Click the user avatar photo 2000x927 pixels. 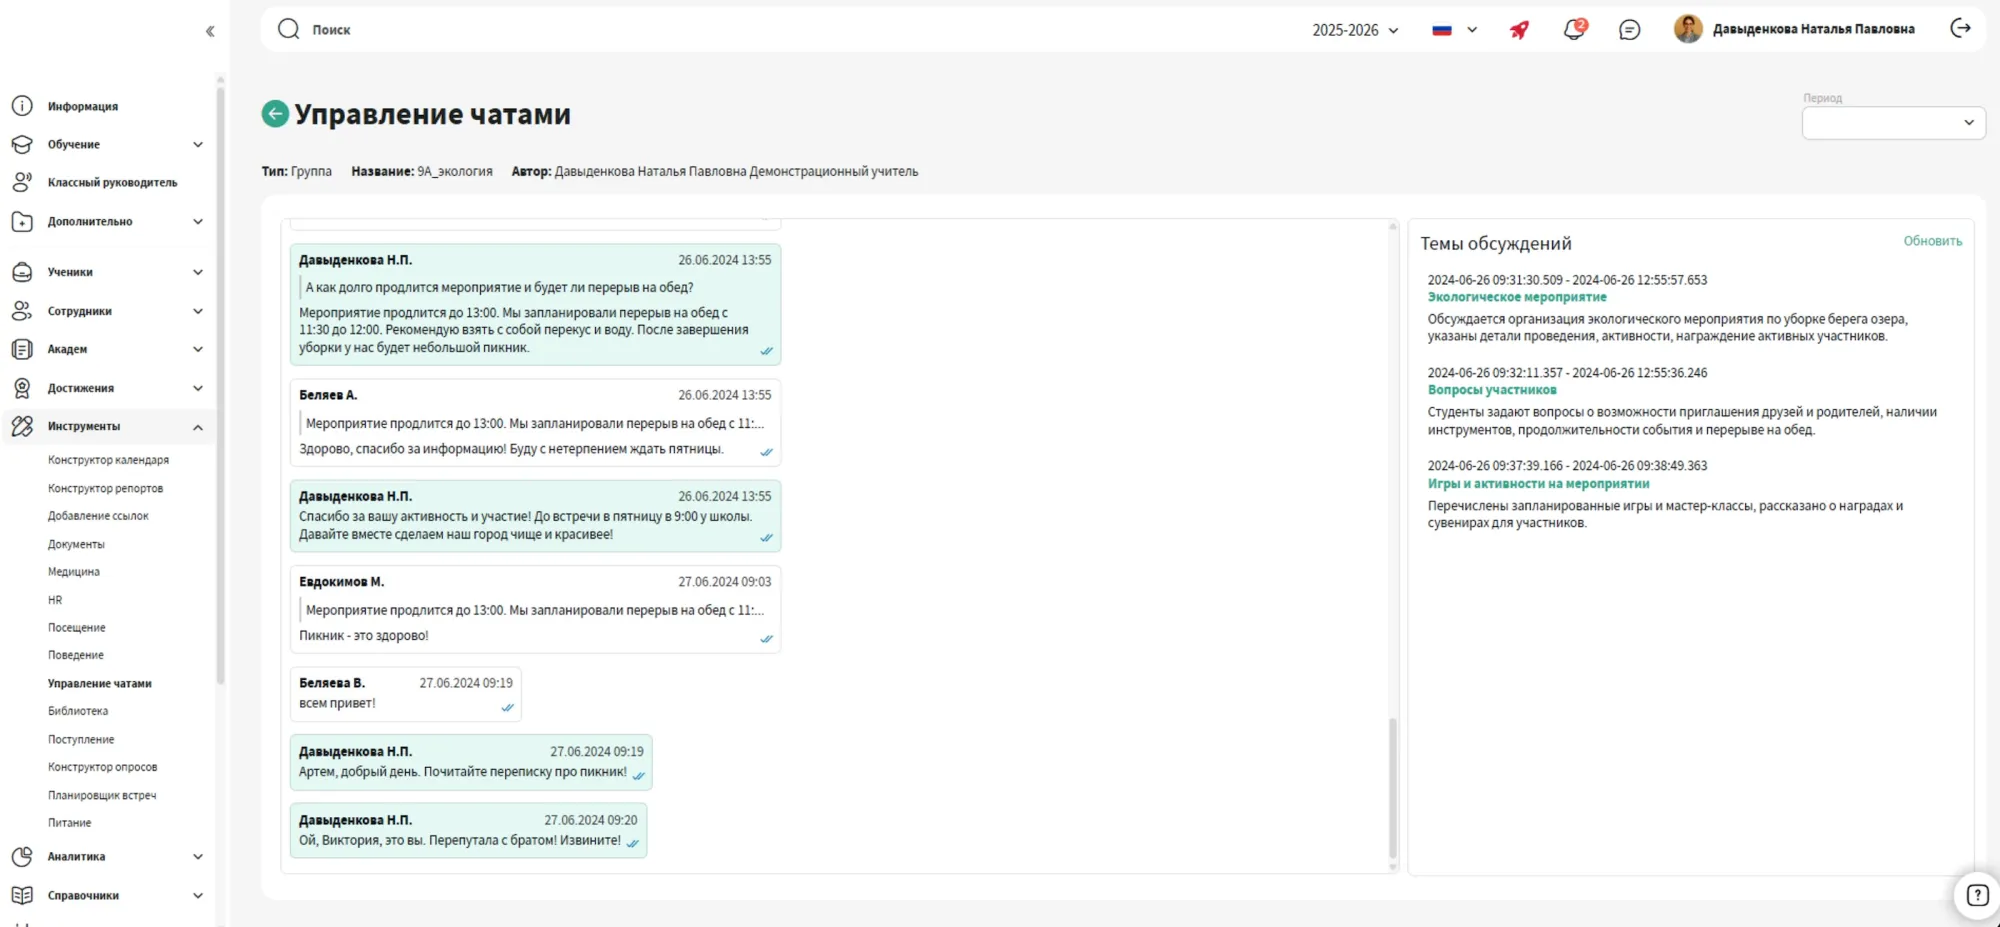[1688, 29]
